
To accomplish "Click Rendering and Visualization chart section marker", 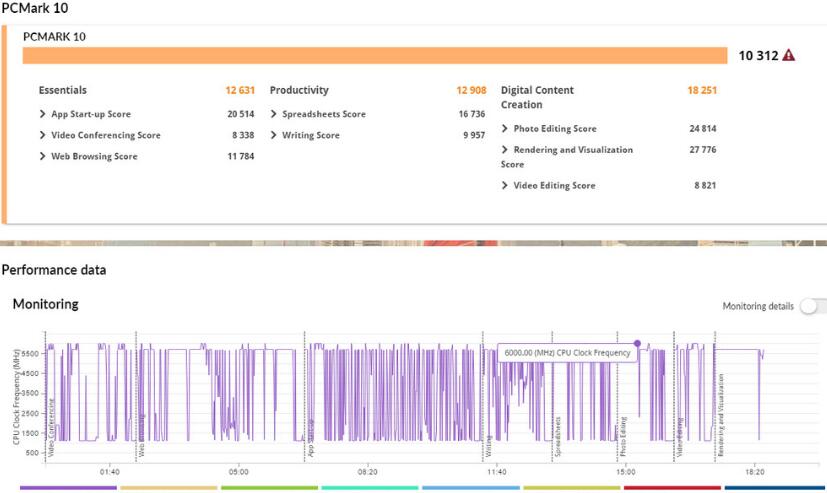I will (x=720, y=415).
